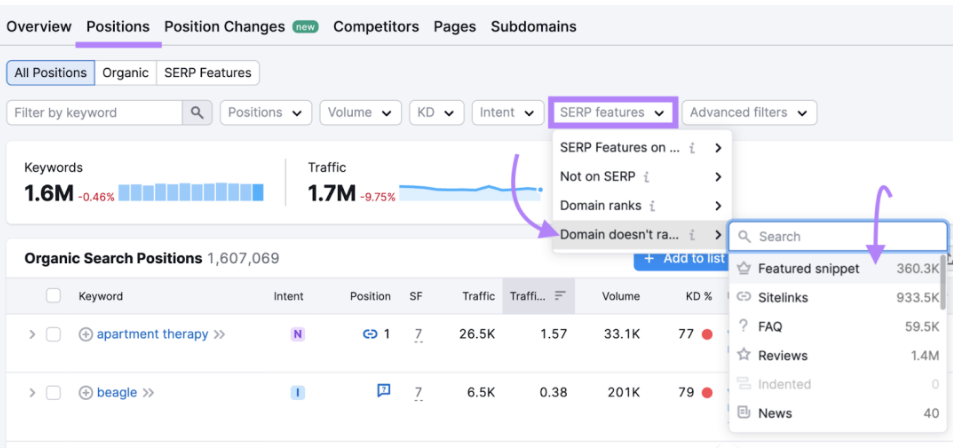Check the apartment therapy row checkbox

(54, 334)
